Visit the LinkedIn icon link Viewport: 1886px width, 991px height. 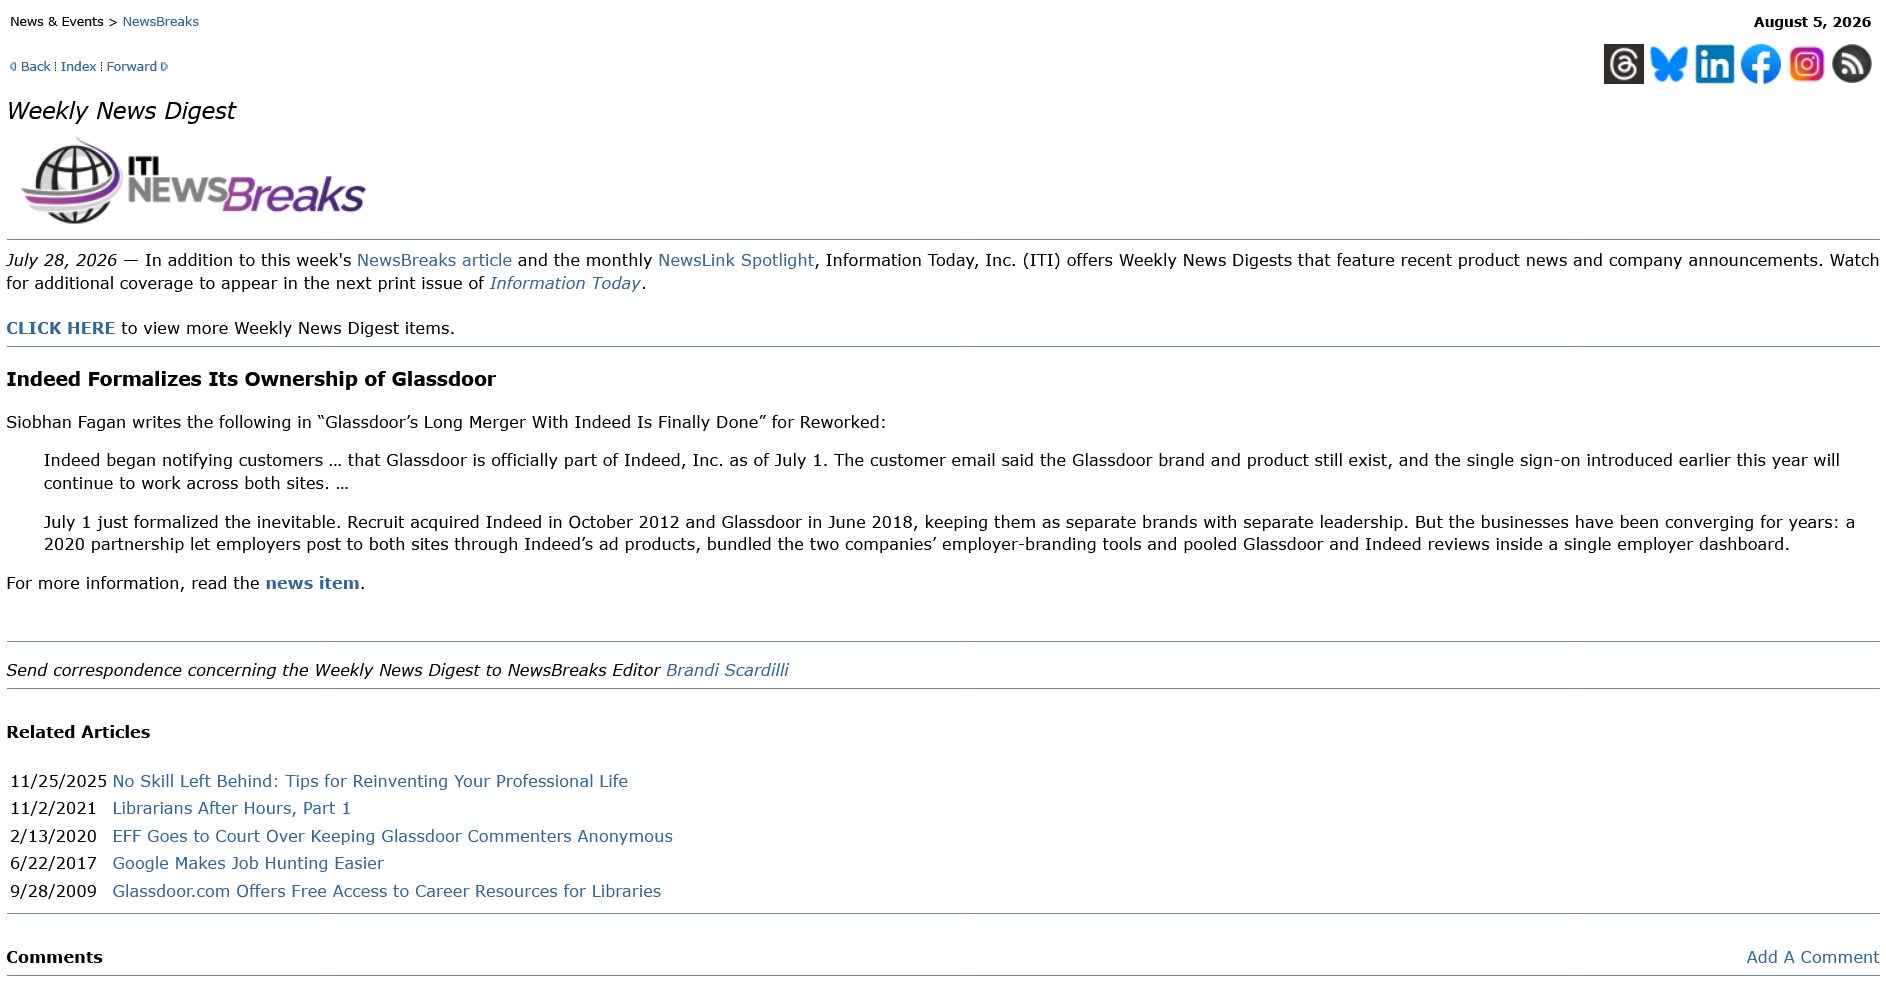(x=1715, y=64)
